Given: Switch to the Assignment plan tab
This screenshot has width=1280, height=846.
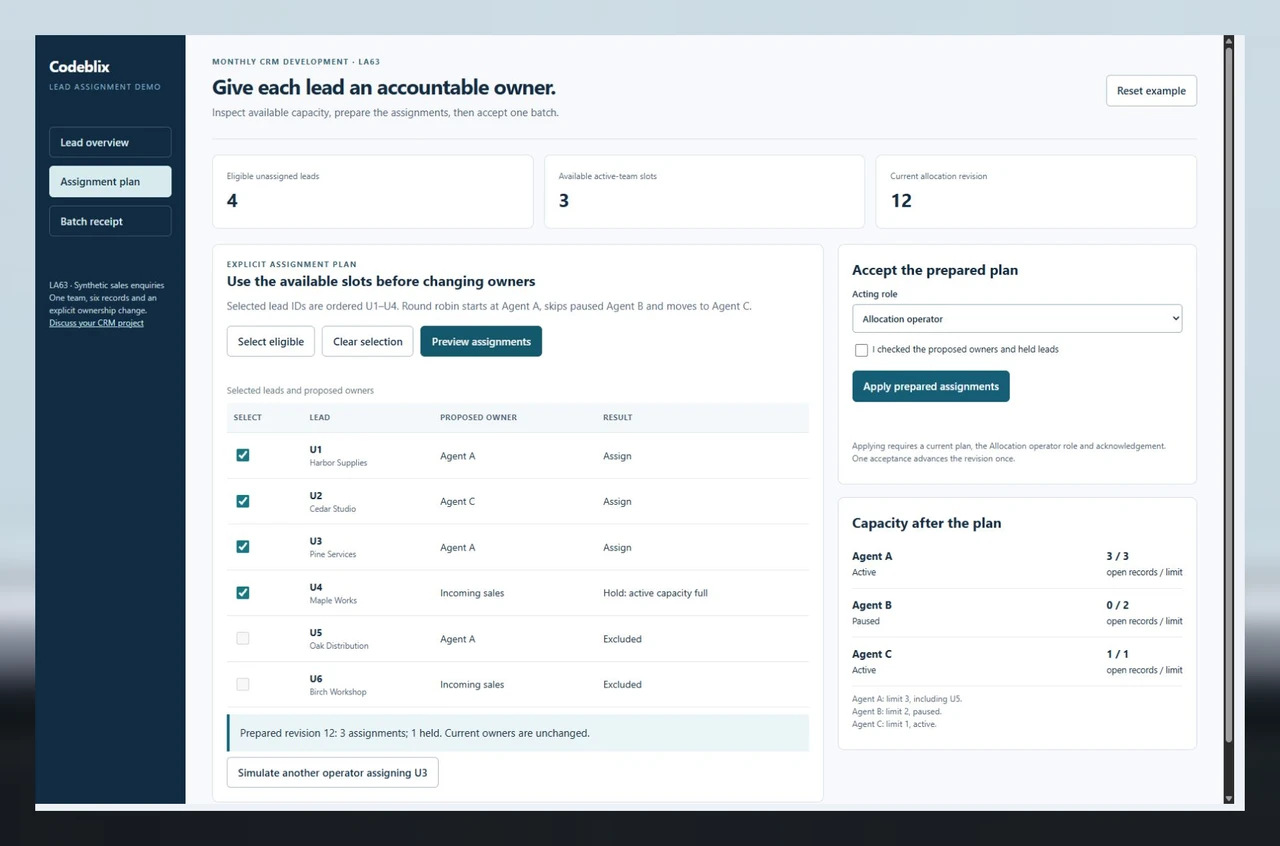Looking at the screenshot, I should point(110,182).
